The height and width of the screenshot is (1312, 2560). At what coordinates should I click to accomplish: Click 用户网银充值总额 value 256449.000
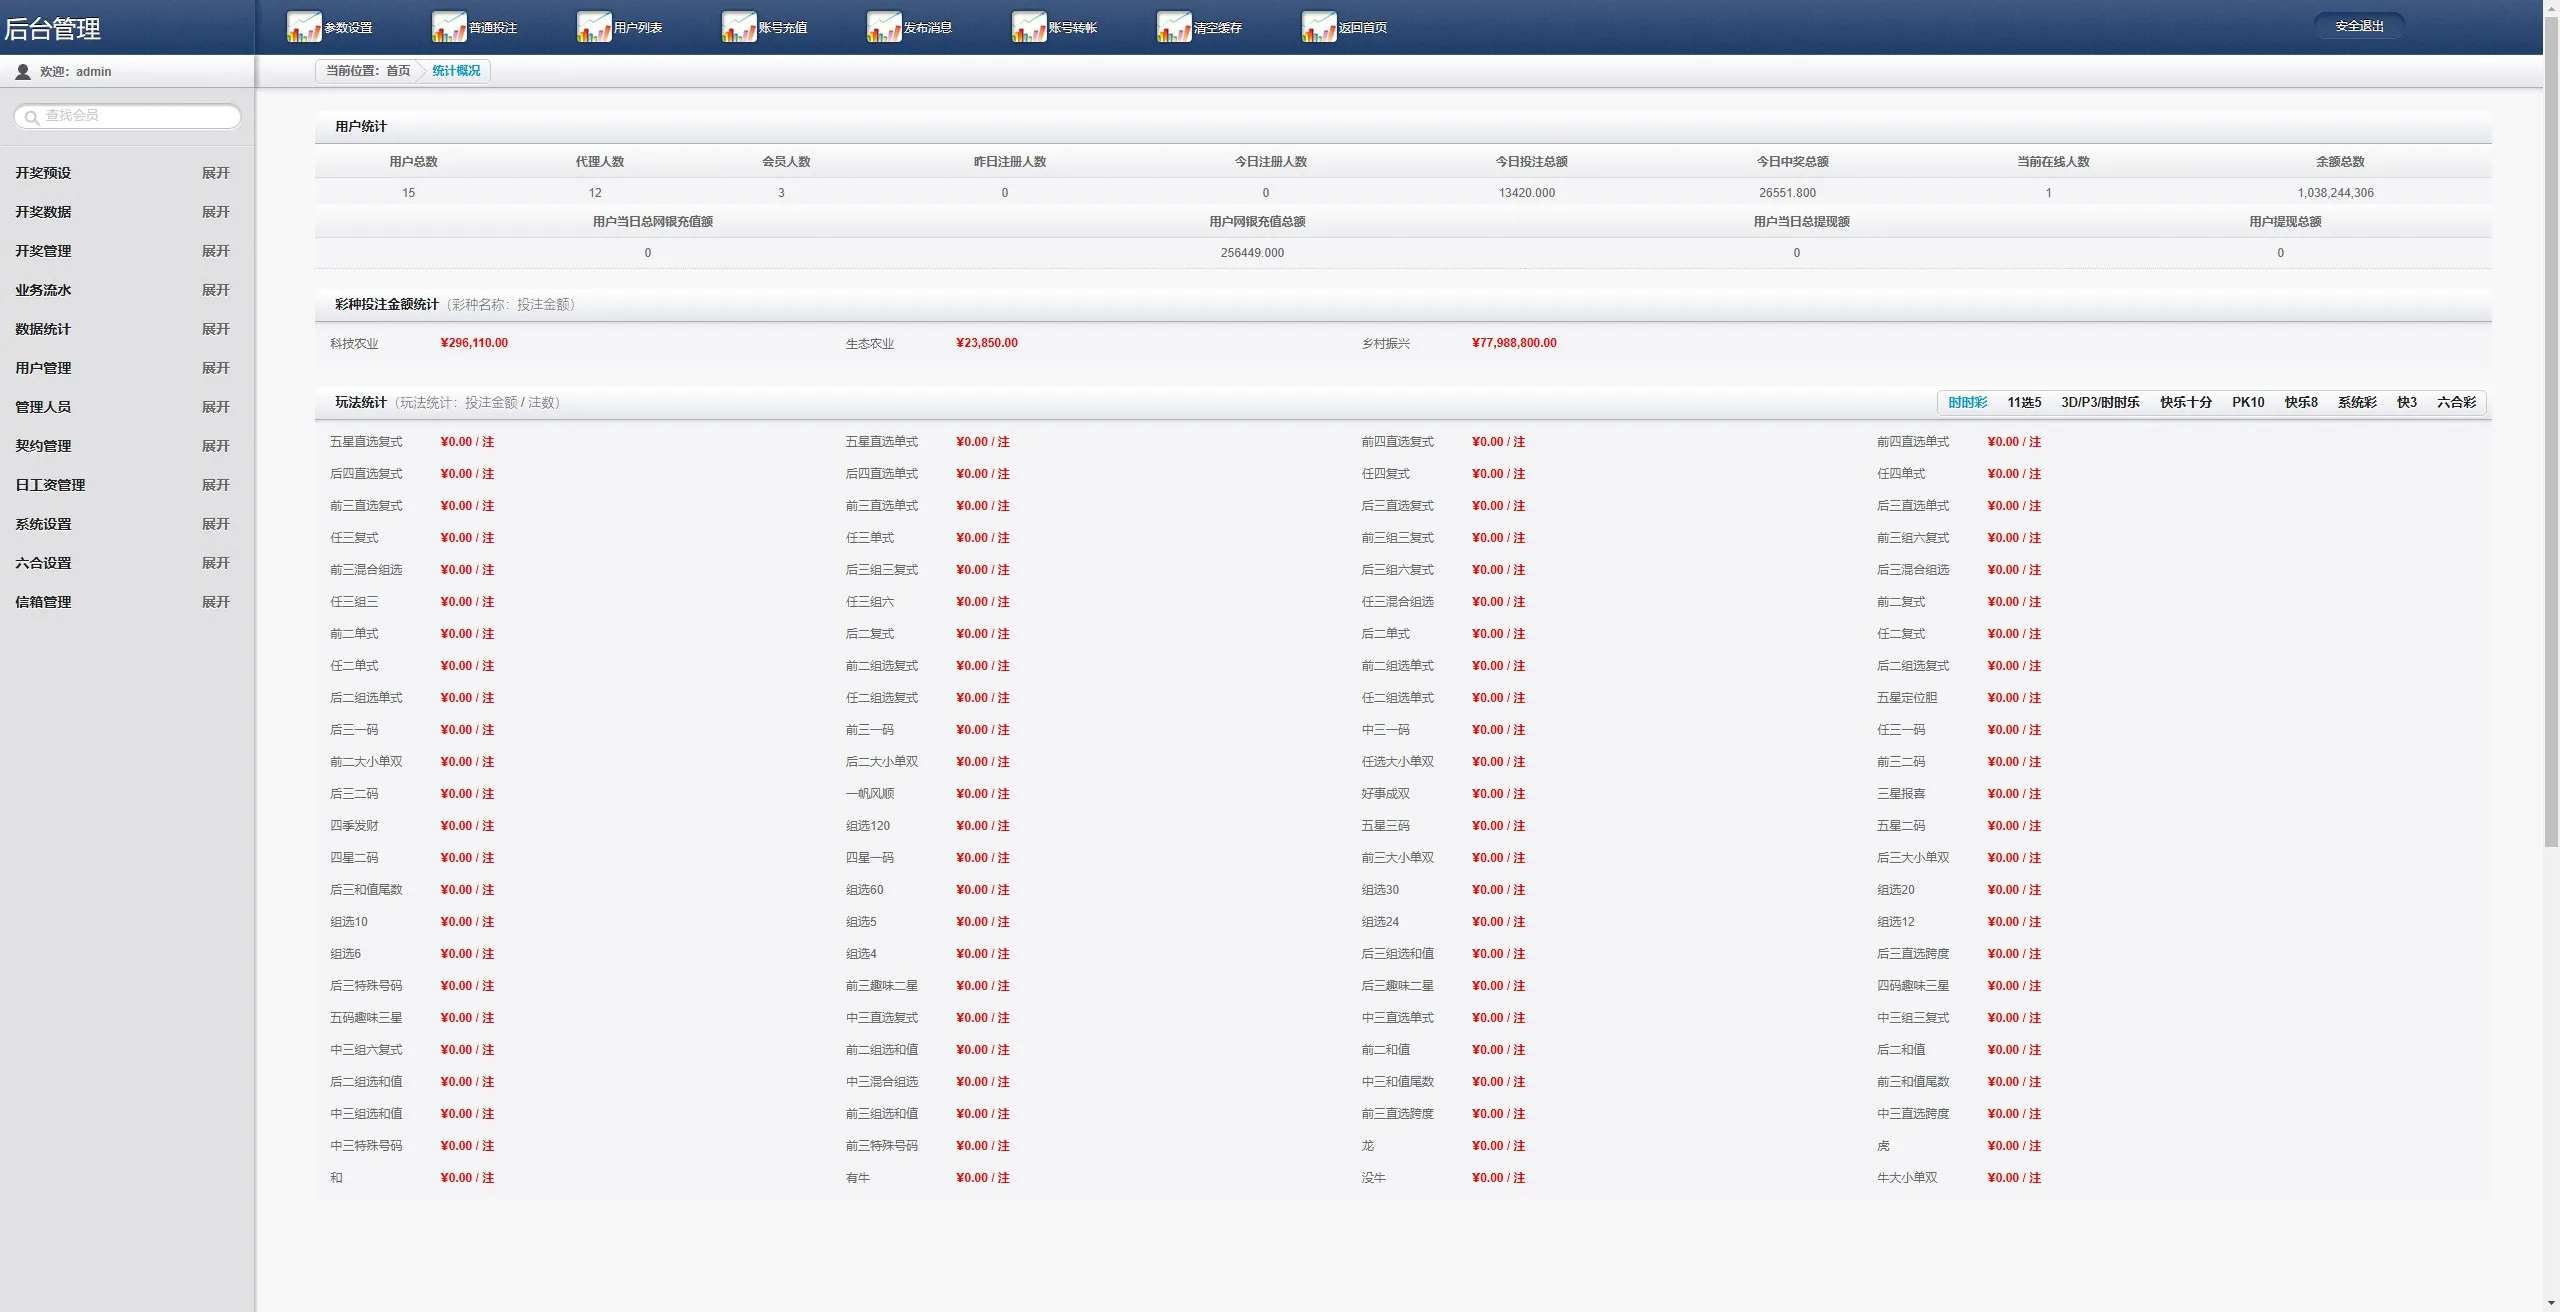[1252, 253]
